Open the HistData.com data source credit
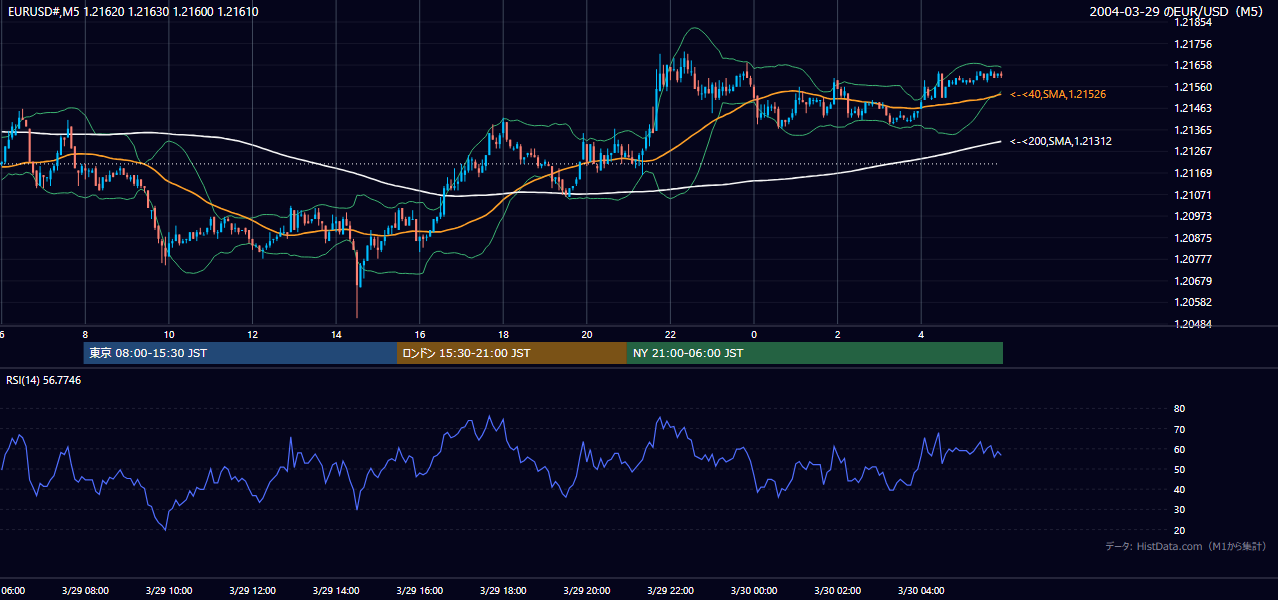 (x=1186, y=546)
